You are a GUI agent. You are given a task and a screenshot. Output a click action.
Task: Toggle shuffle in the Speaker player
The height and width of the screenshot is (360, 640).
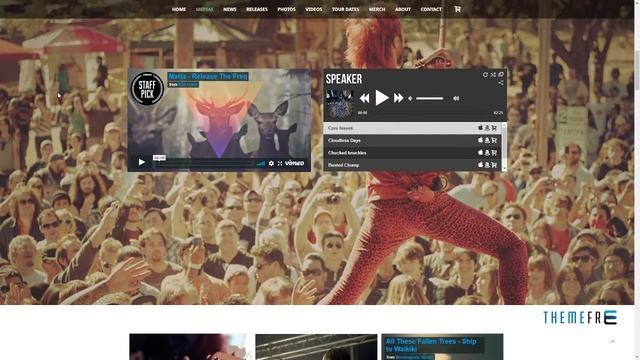pos(493,75)
